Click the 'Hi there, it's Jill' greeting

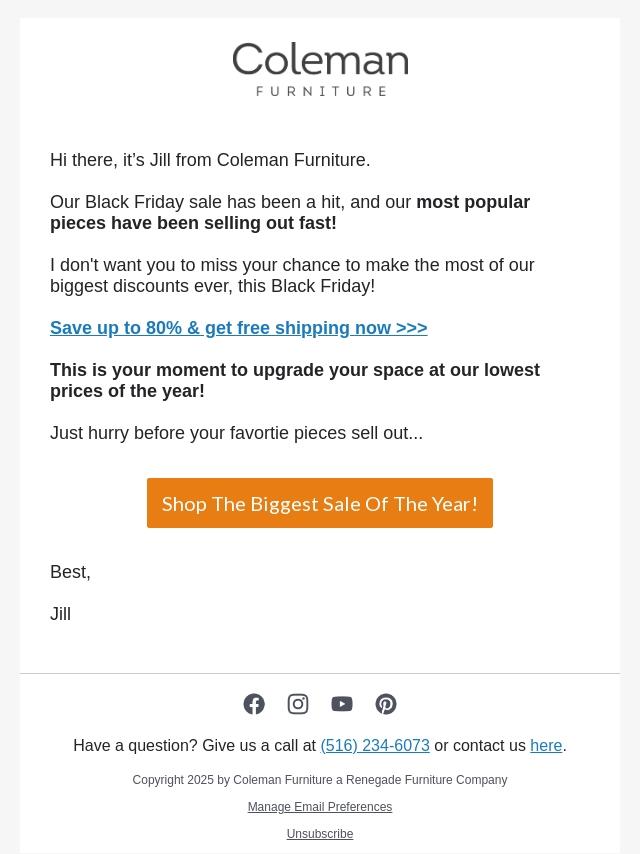point(210,160)
